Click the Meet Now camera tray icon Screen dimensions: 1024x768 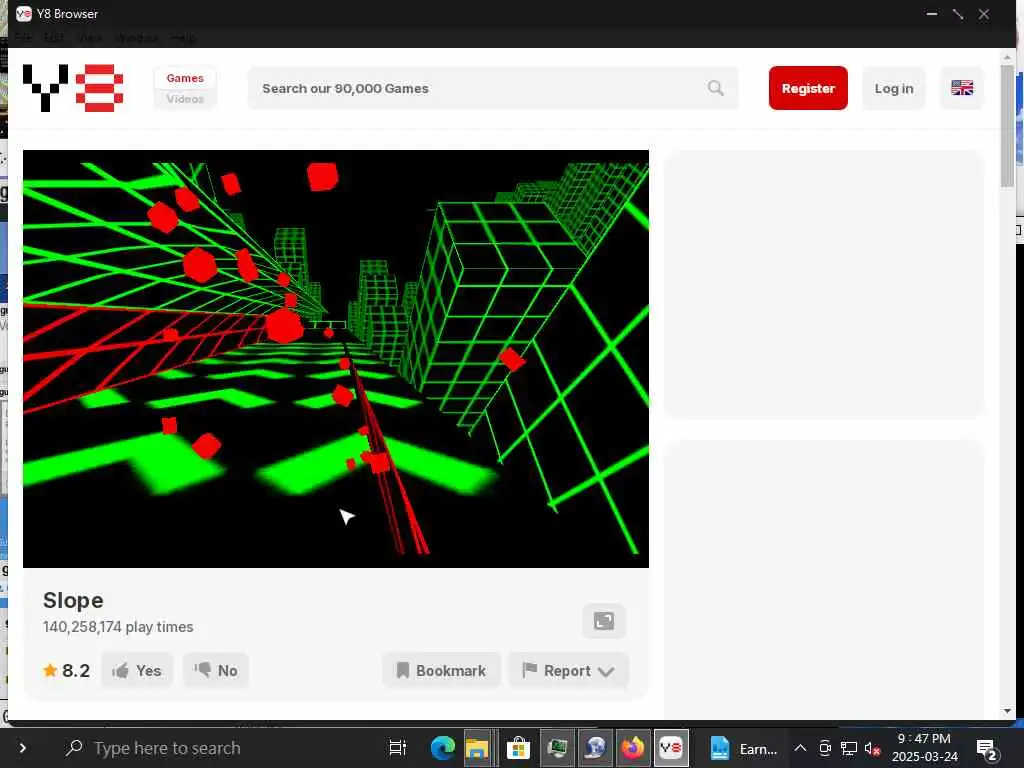825,748
